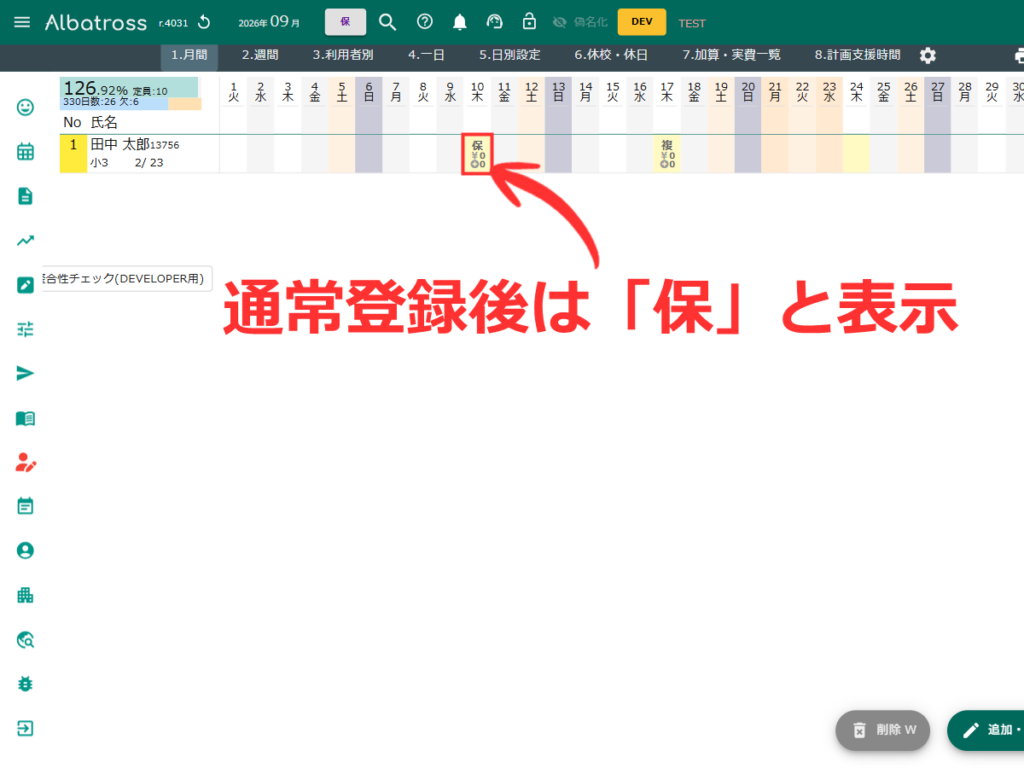The height and width of the screenshot is (768, 1024).
Task: Select 田中 太郎 user name
Action: click(x=120, y=144)
